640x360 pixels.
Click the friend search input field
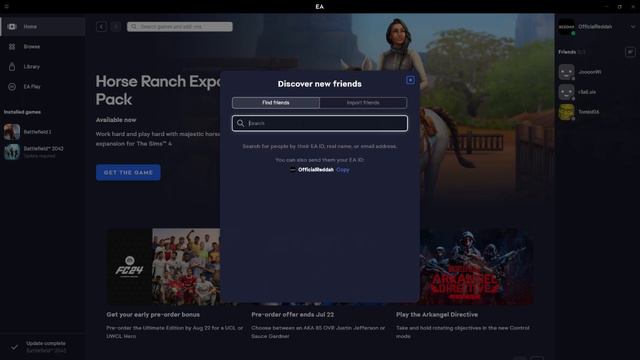pos(320,123)
